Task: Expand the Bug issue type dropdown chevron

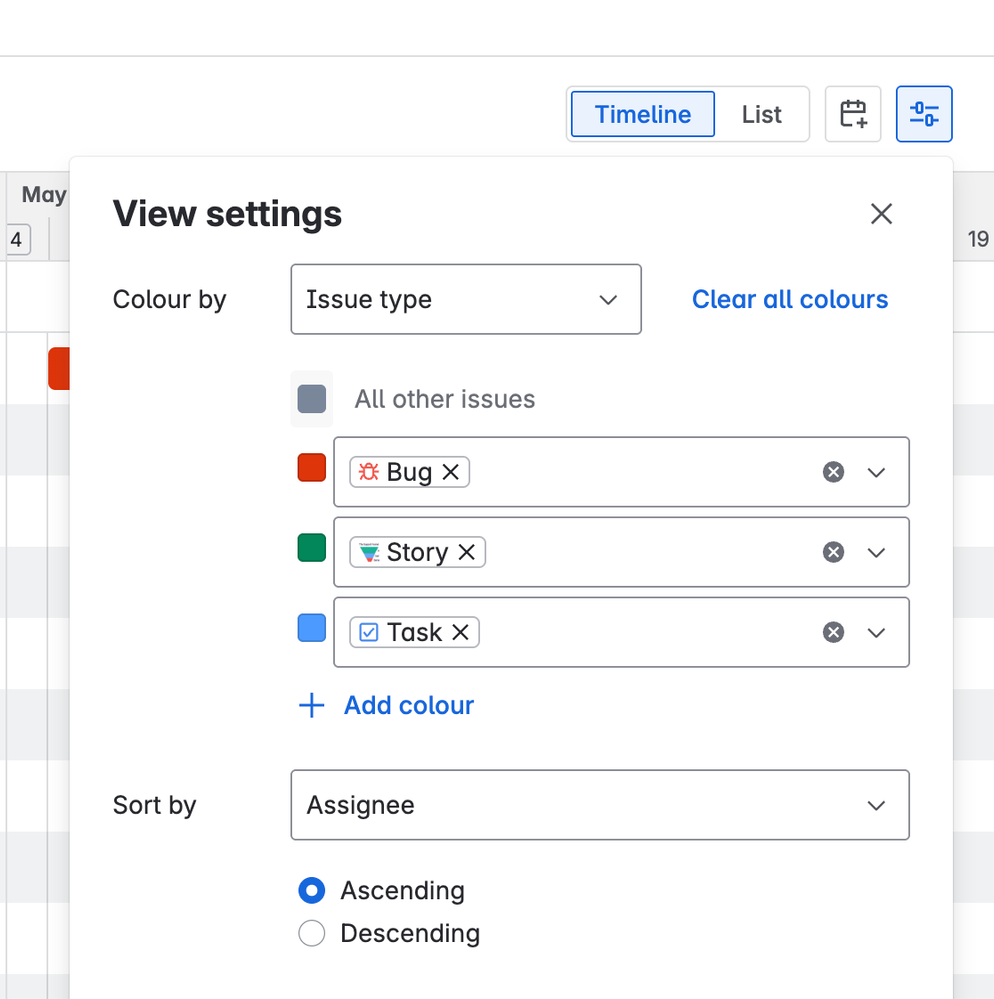Action: [877, 472]
